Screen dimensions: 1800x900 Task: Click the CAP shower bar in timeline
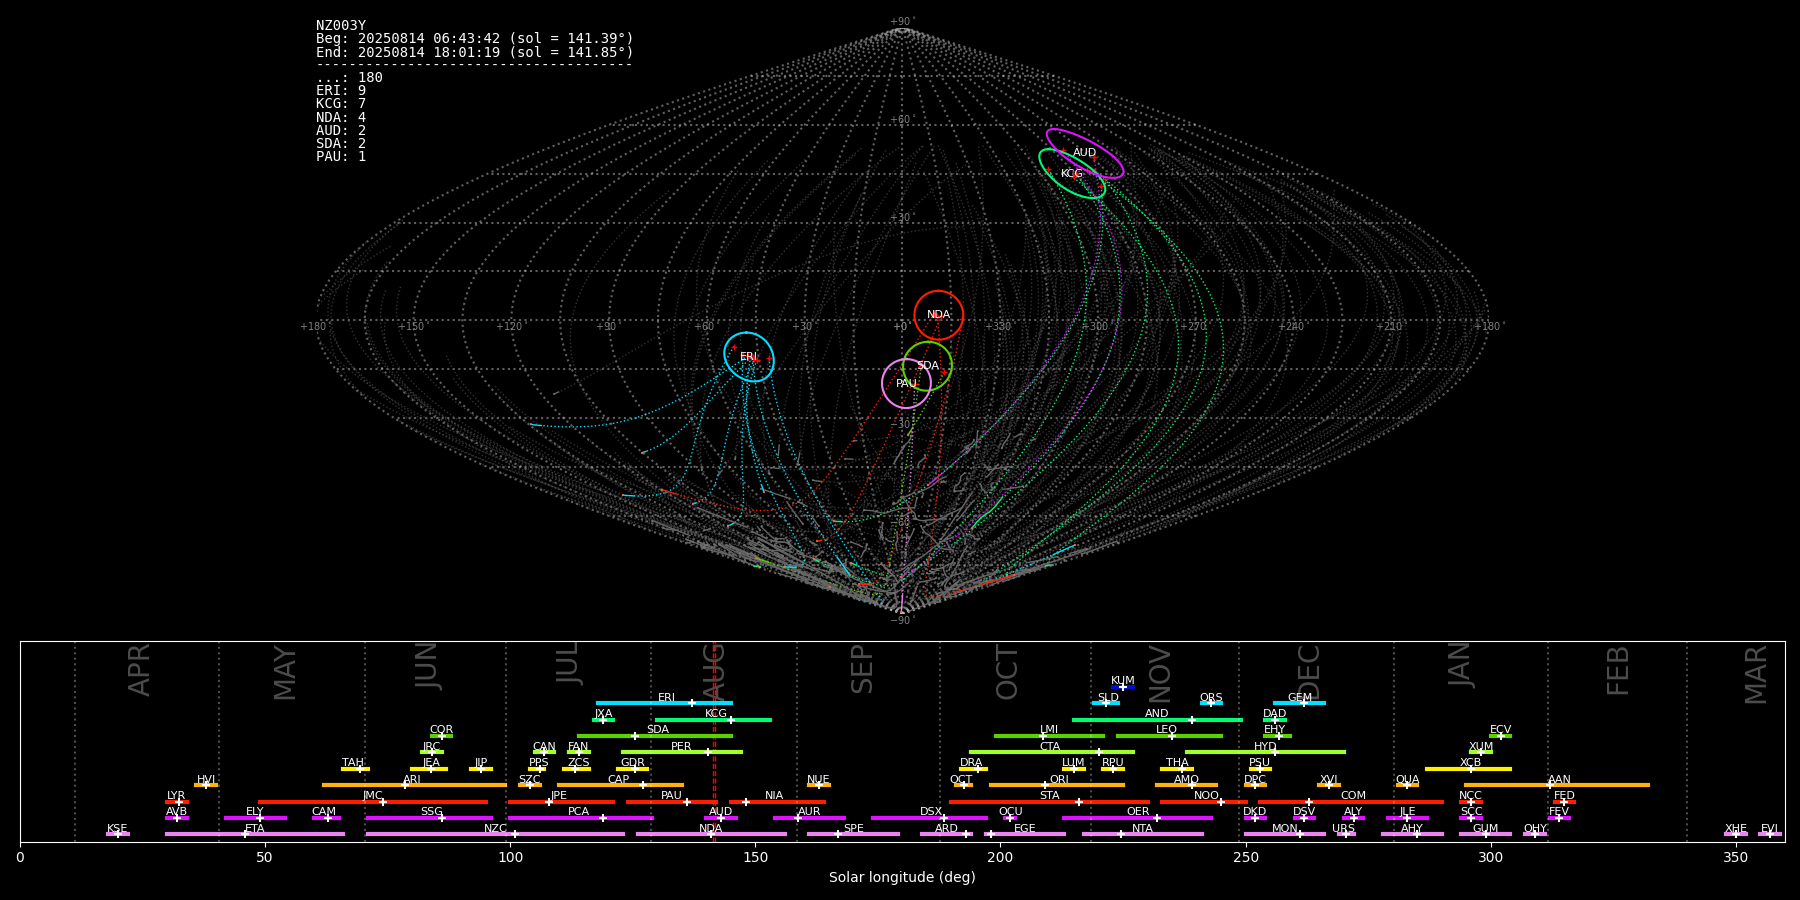click(x=620, y=785)
